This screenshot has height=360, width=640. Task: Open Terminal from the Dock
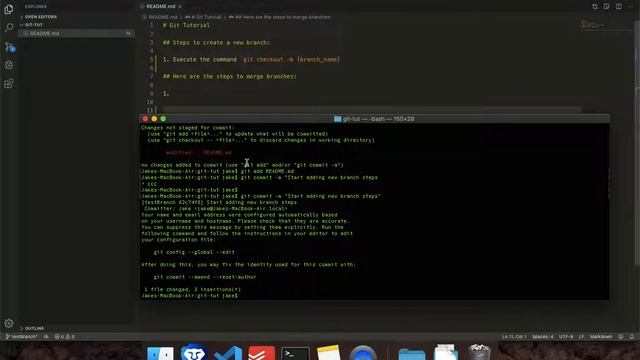295,353
